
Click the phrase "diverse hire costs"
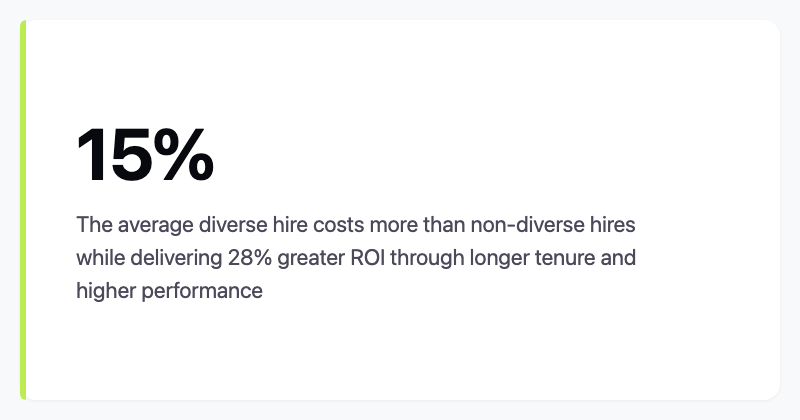tap(260, 223)
